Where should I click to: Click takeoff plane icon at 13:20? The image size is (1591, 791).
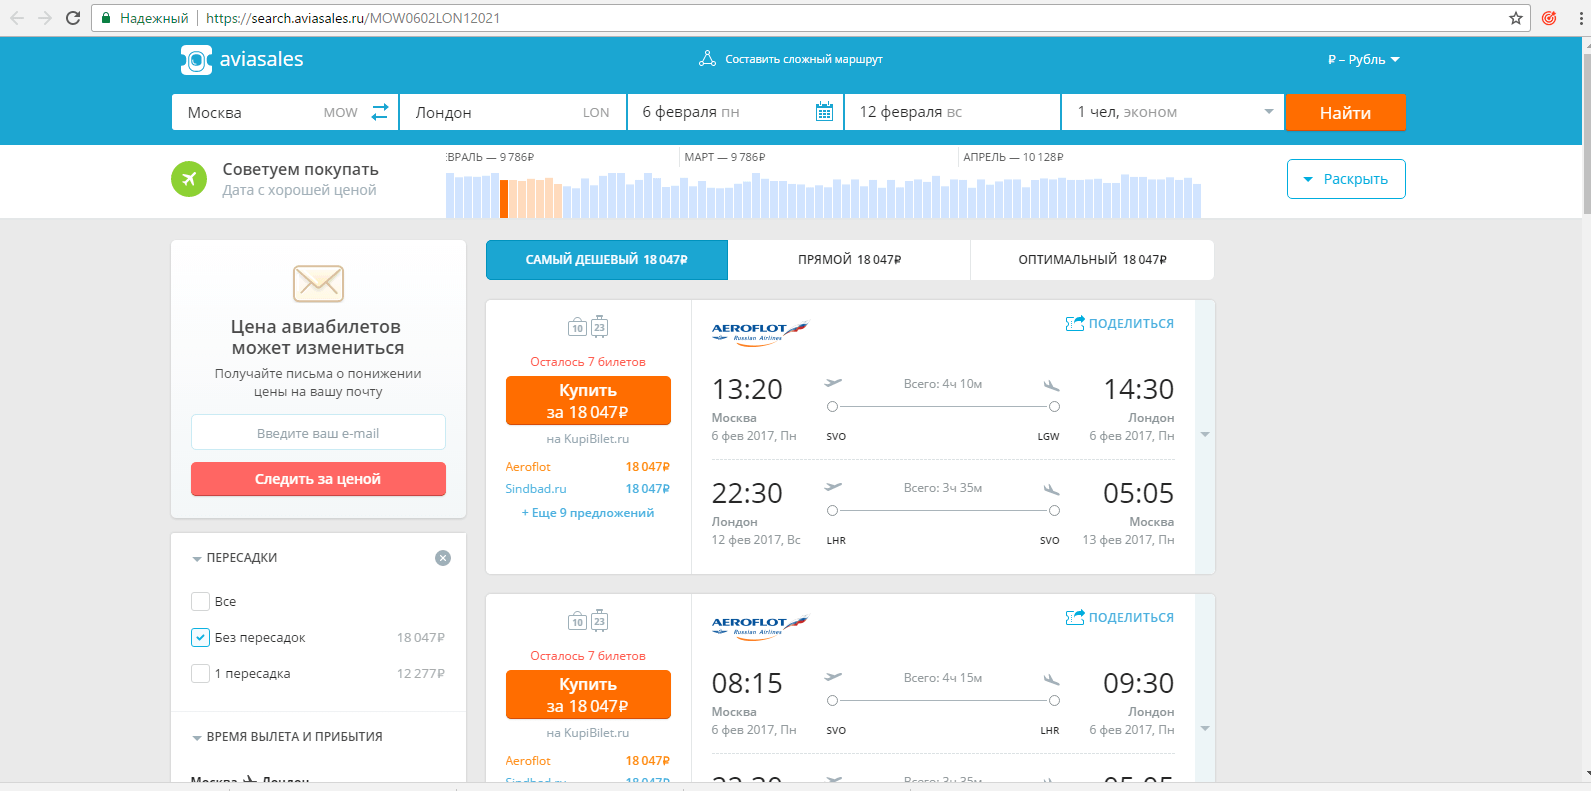coord(833,383)
